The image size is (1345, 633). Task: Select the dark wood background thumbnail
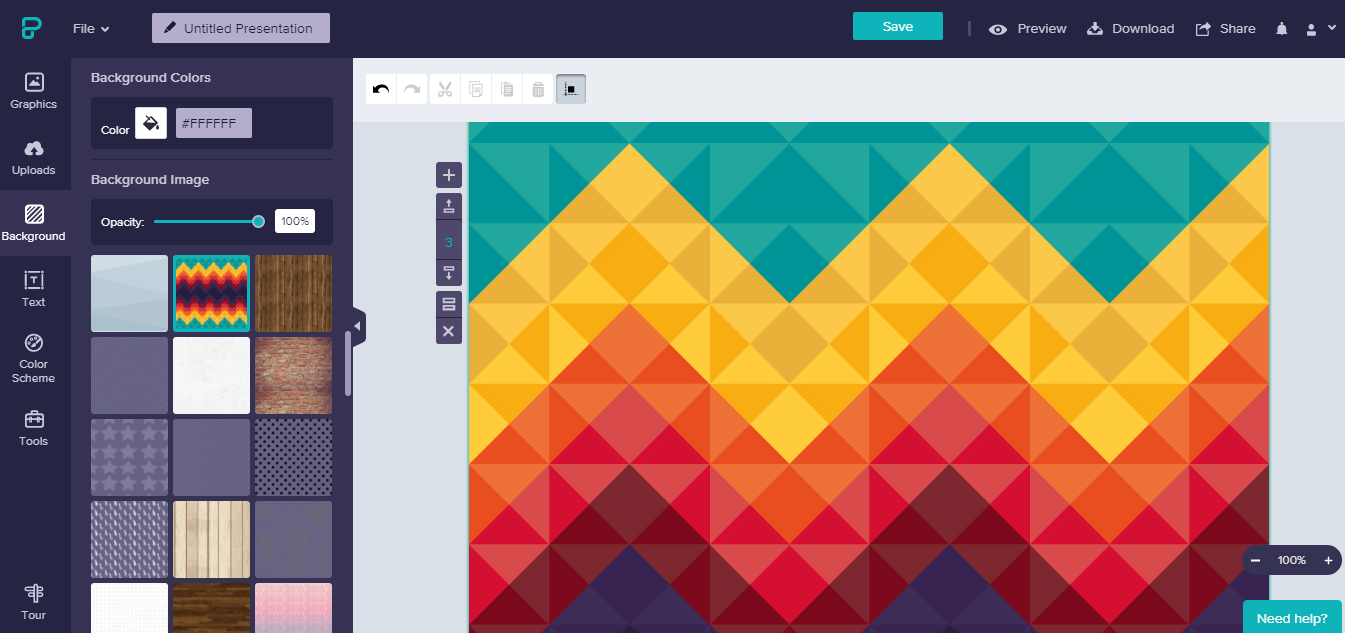pyautogui.click(x=294, y=293)
